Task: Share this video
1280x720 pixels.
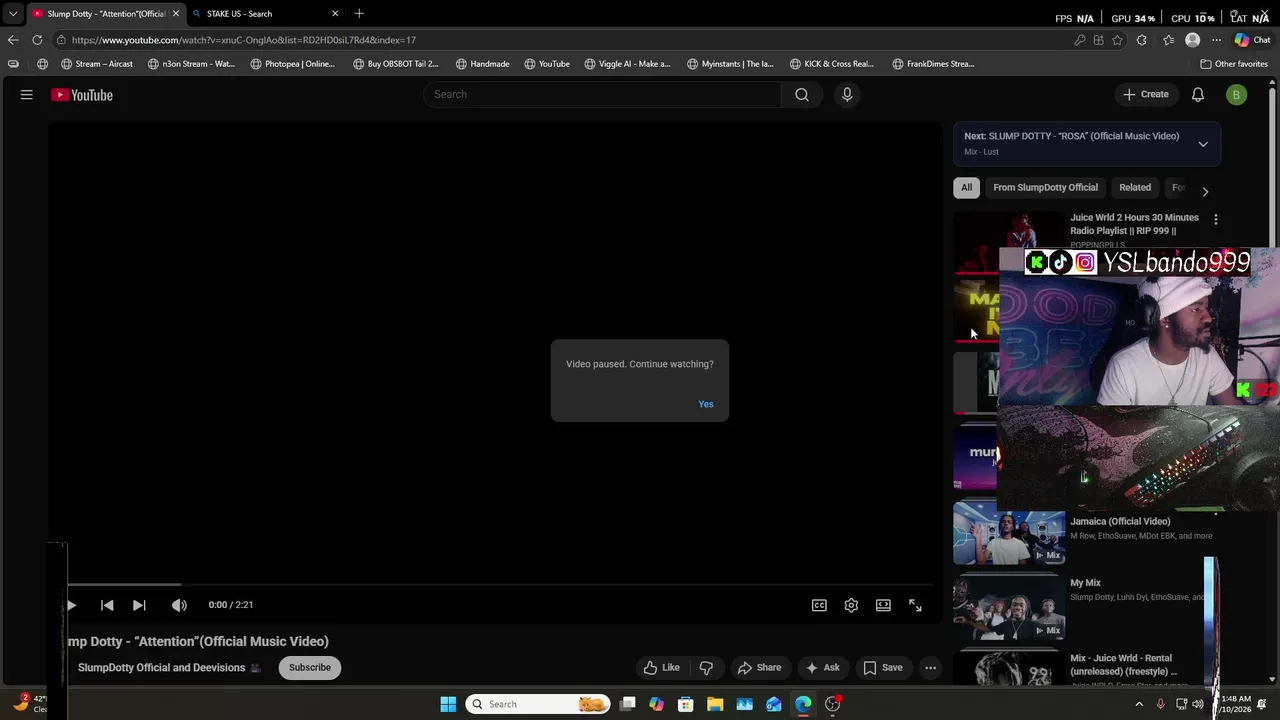Action: pos(759,667)
